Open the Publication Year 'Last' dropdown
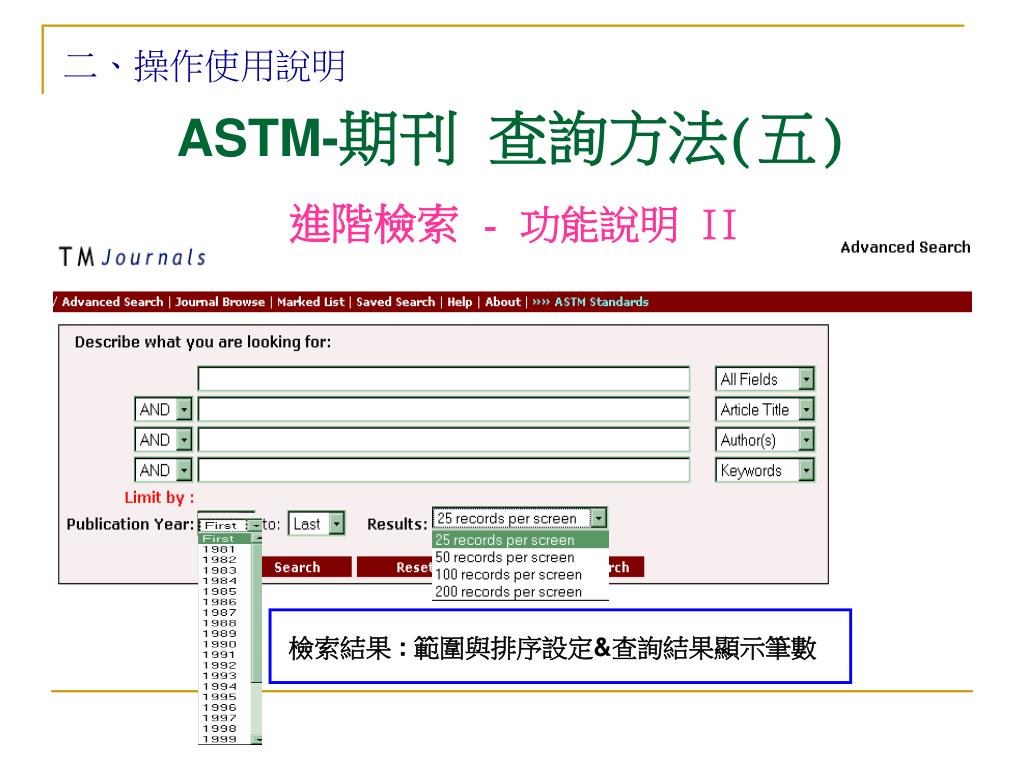The width and height of the screenshot is (1024, 768). (x=316, y=524)
